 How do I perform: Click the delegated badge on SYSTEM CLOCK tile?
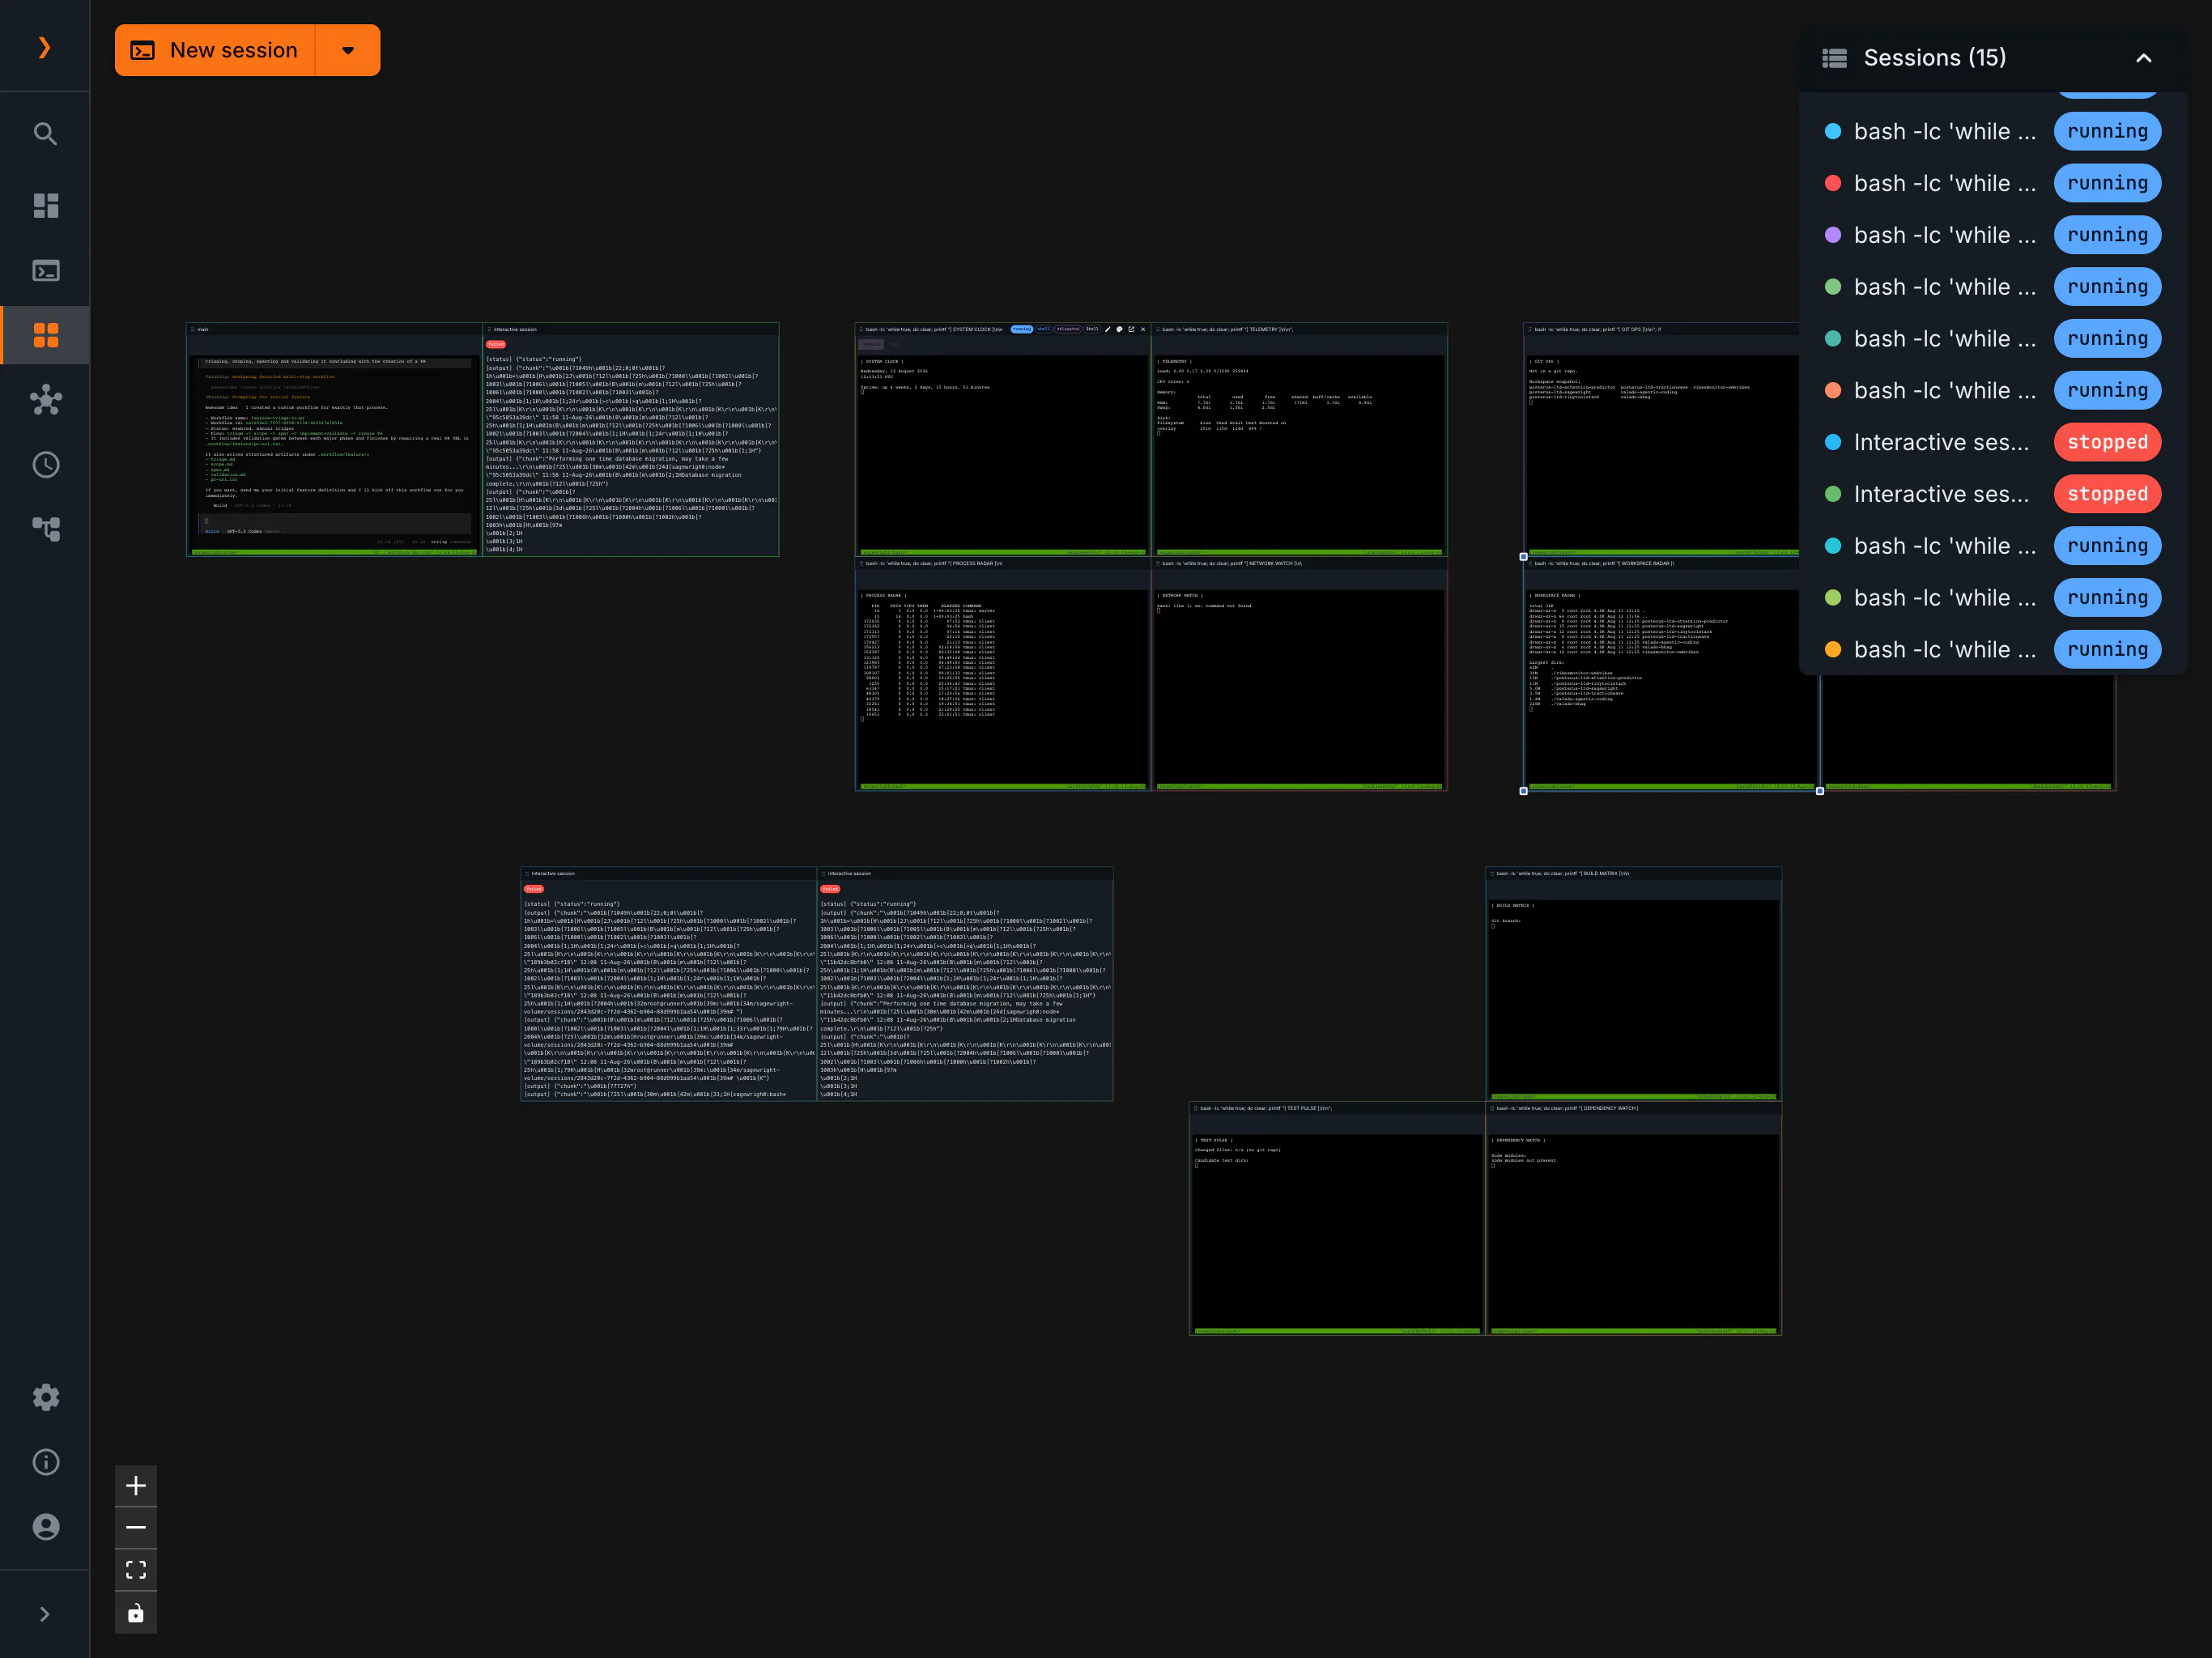(x=1068, y=329)
